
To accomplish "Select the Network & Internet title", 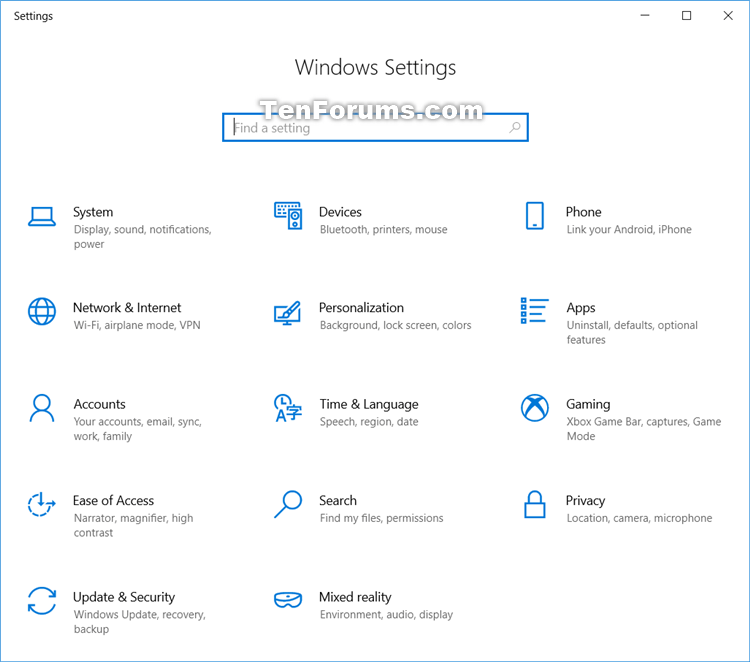I will pyautogui.click(x=127, y=308).
